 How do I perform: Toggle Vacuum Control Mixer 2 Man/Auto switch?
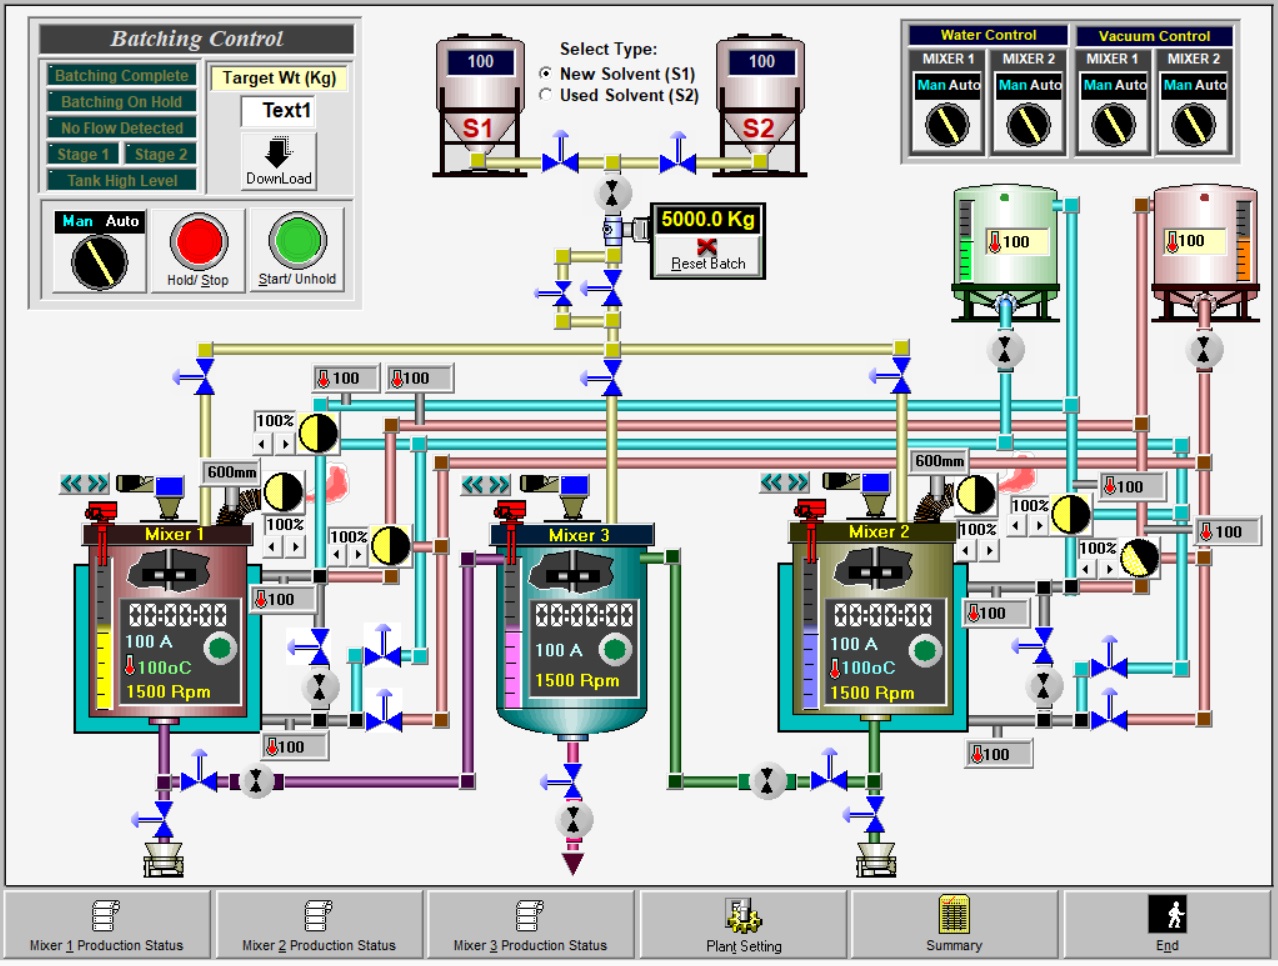click(x=1193, y=125)
